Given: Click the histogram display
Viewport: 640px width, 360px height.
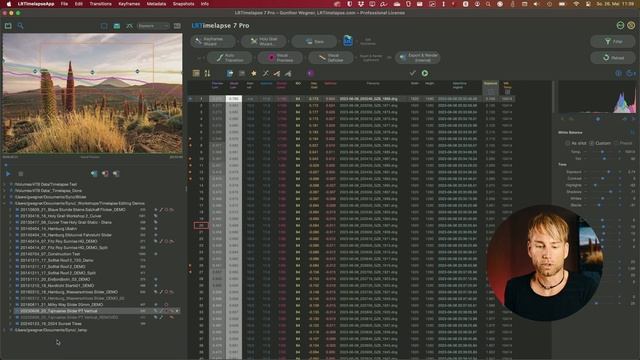Looking at the screenshot, I should [597, 97].
